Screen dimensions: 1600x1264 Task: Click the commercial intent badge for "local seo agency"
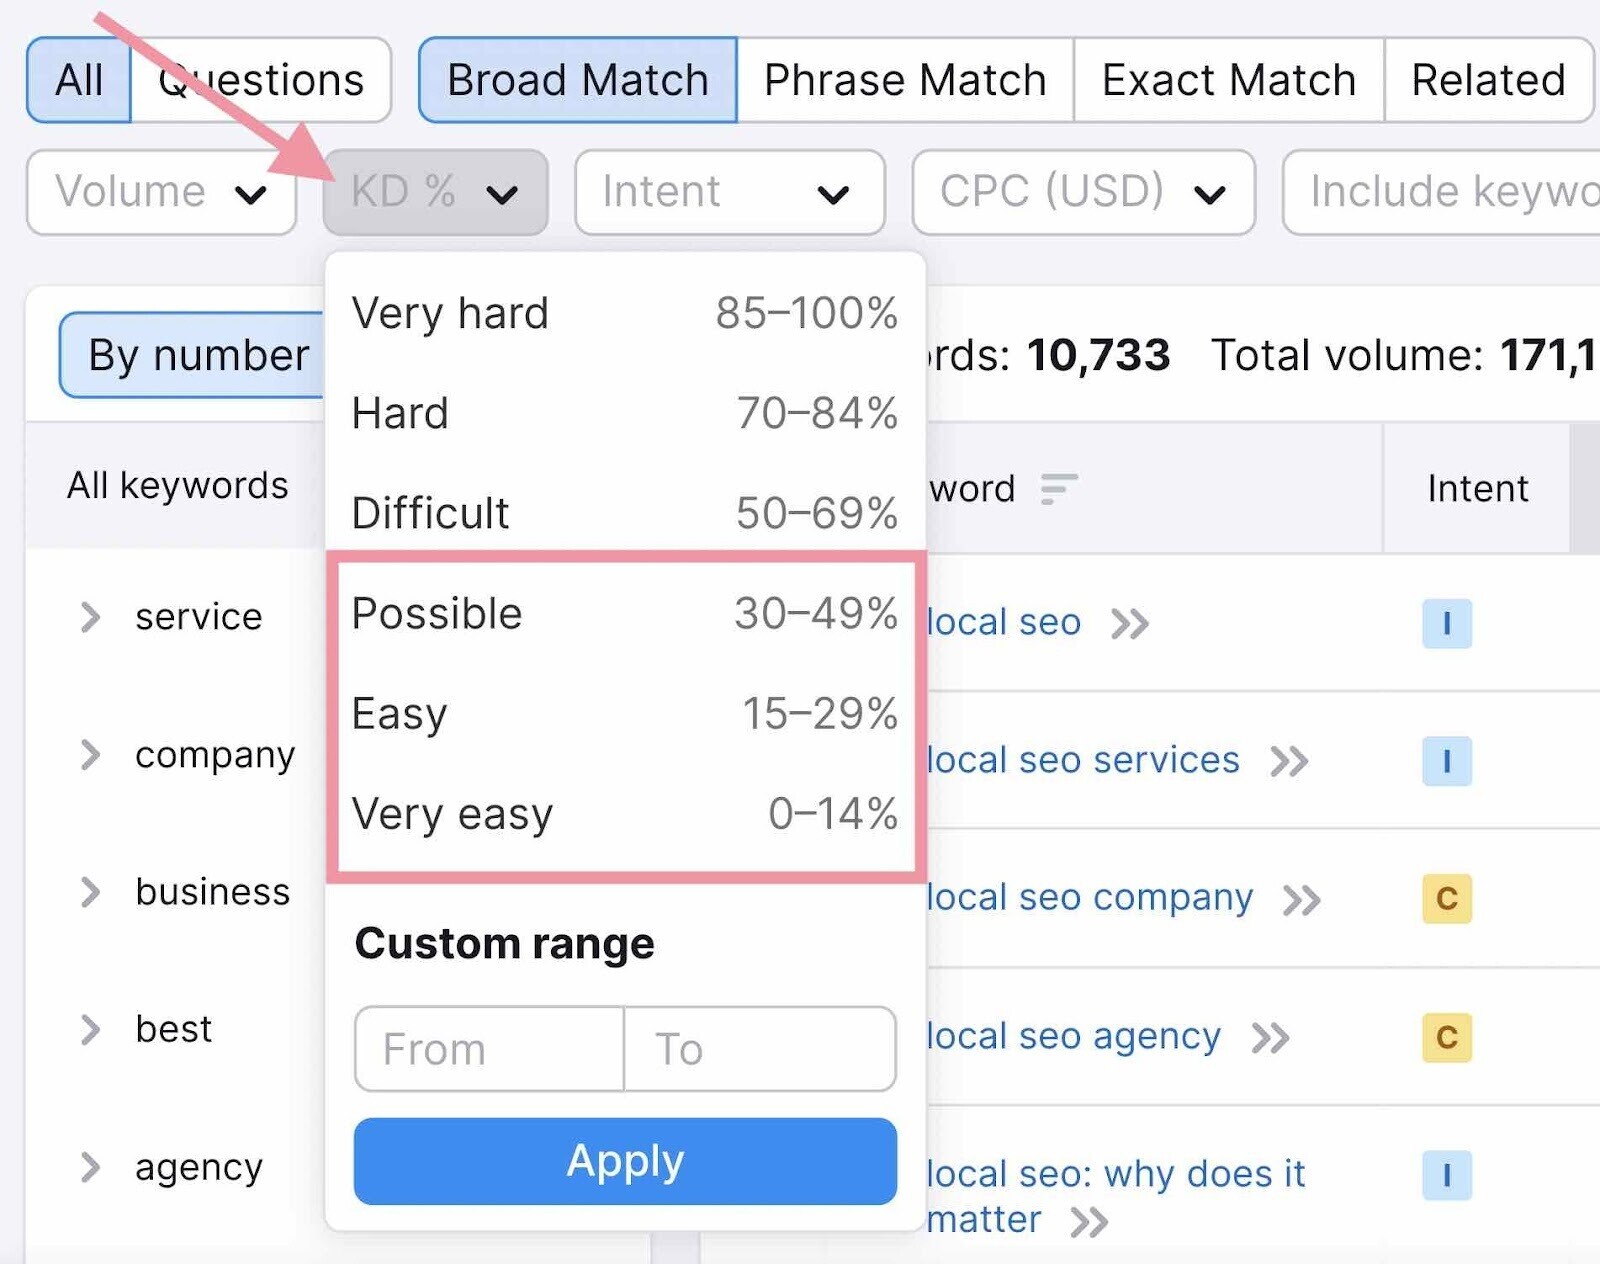(x=1447, y=1037)
